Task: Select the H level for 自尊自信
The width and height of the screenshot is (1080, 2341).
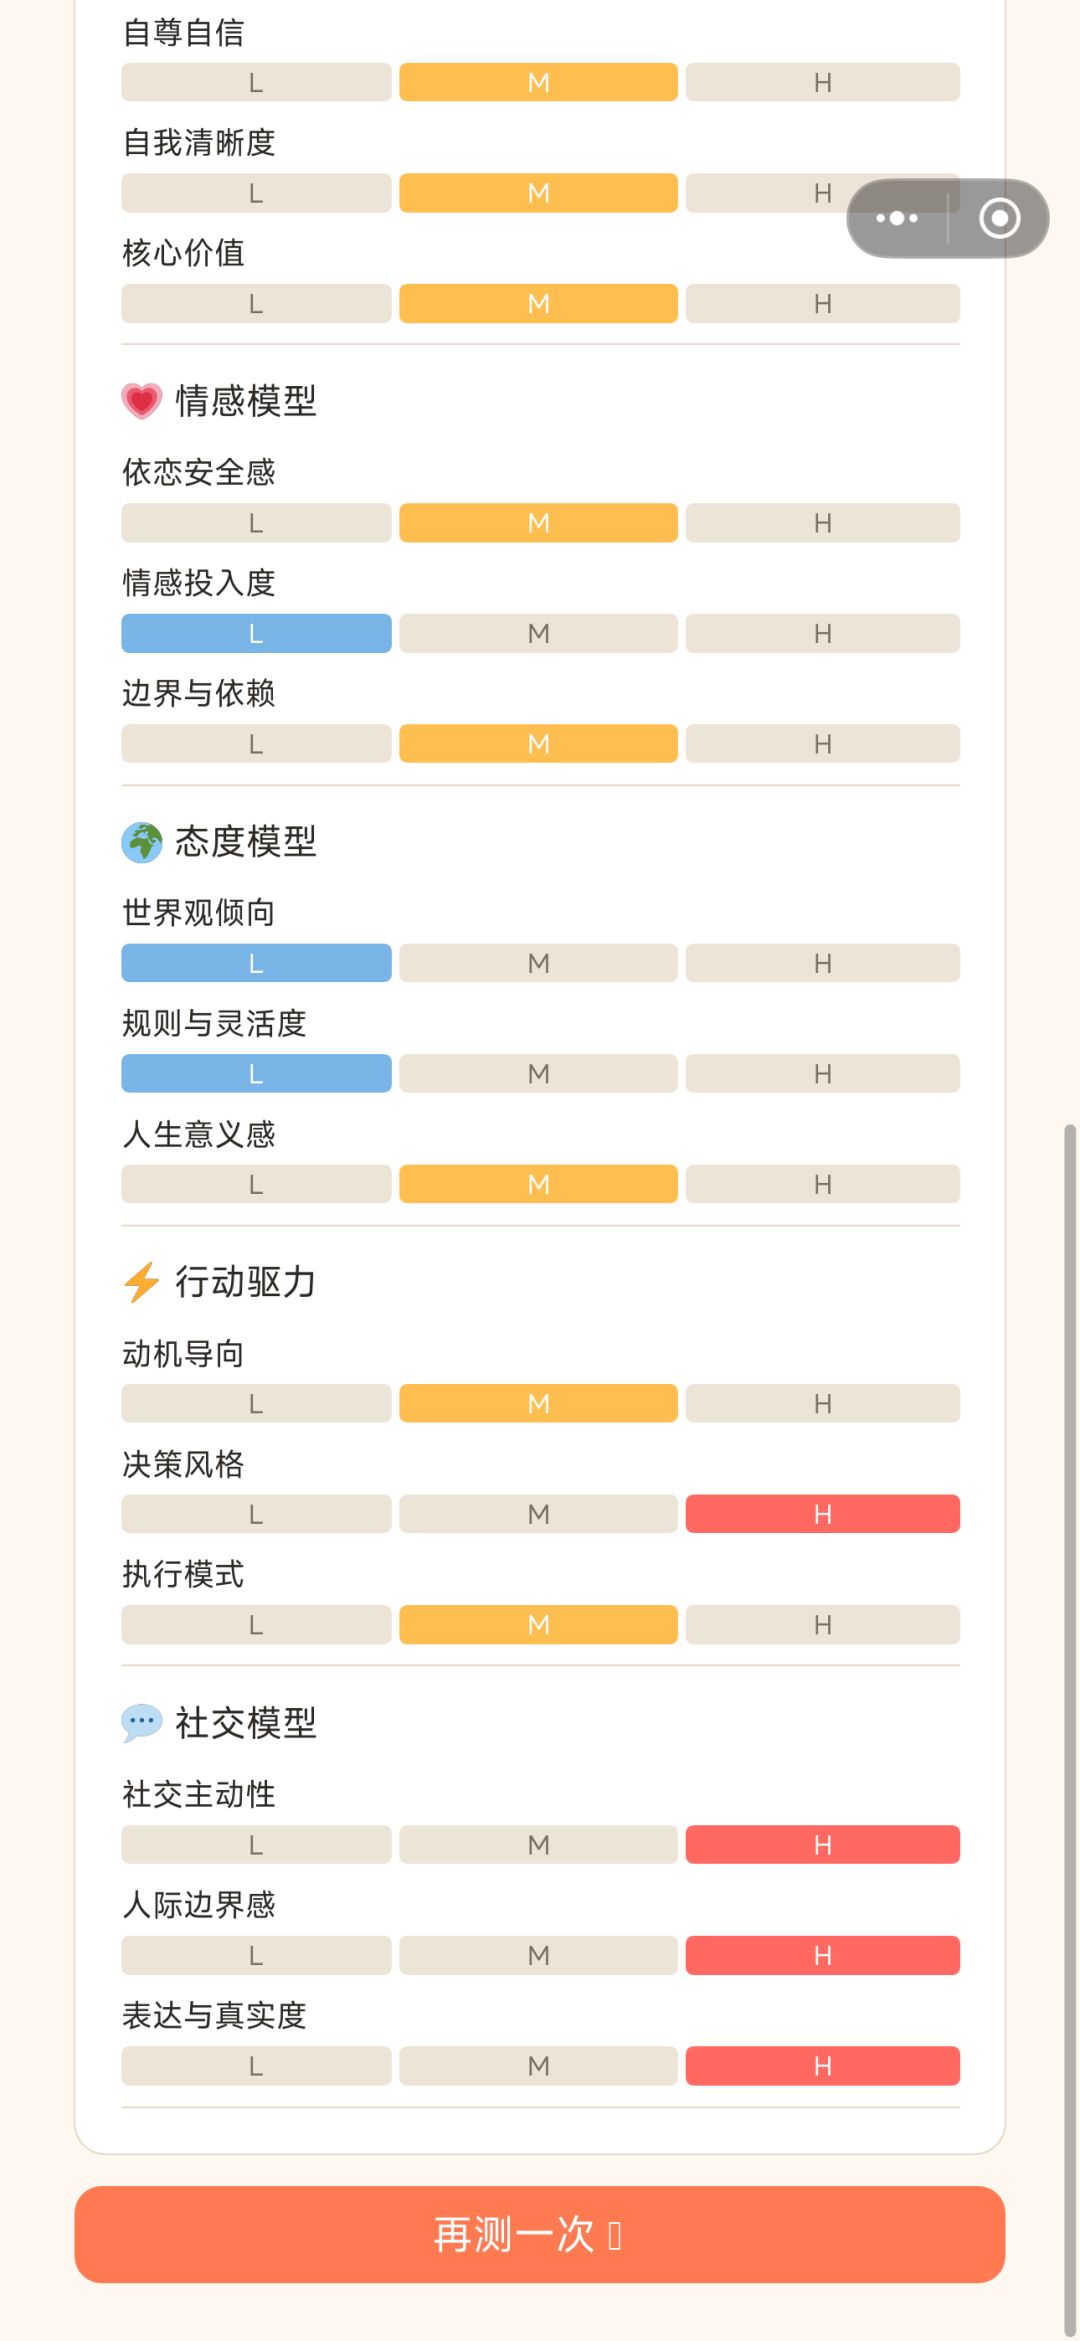Action: point(823,82)
